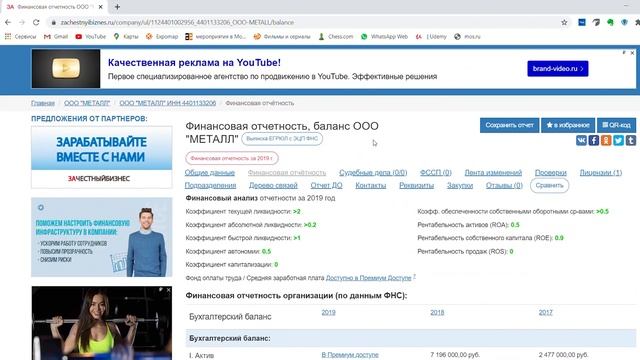Open the blue shield extension icon
This screenshot has width=640, height=360.
[x=624, y=22]
